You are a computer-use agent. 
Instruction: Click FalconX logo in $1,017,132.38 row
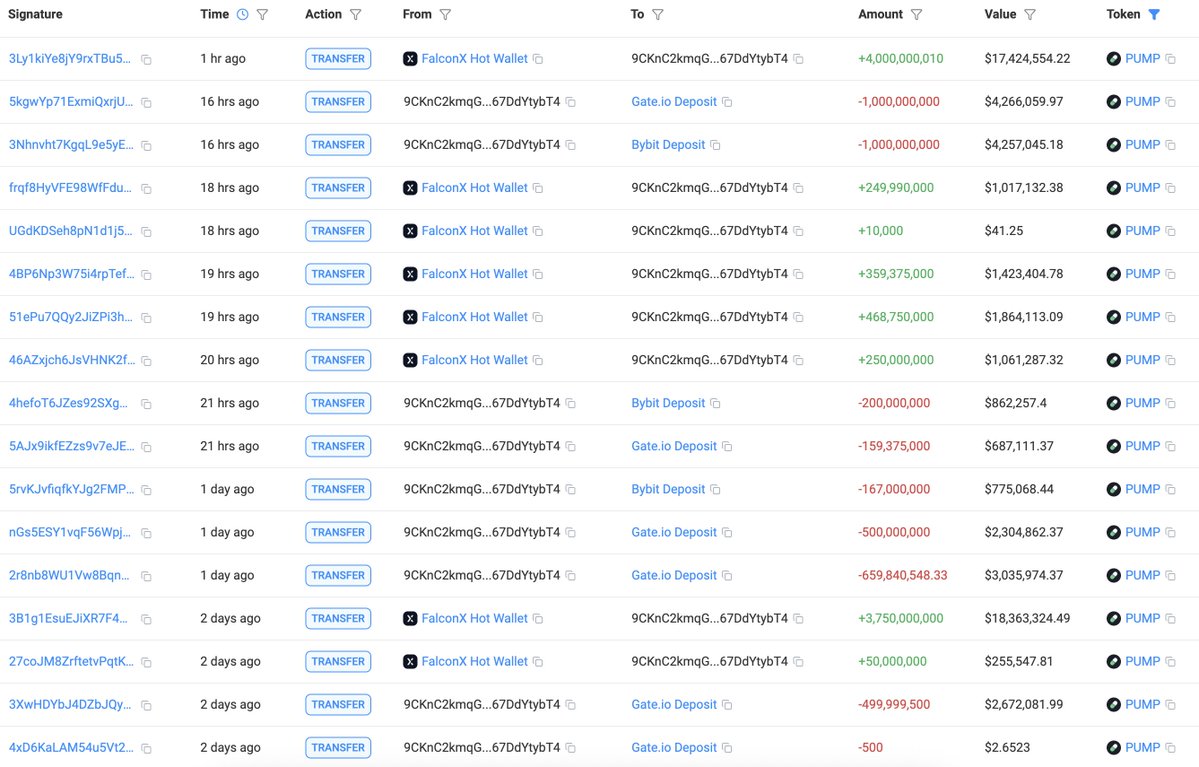[x=410, y=188]
